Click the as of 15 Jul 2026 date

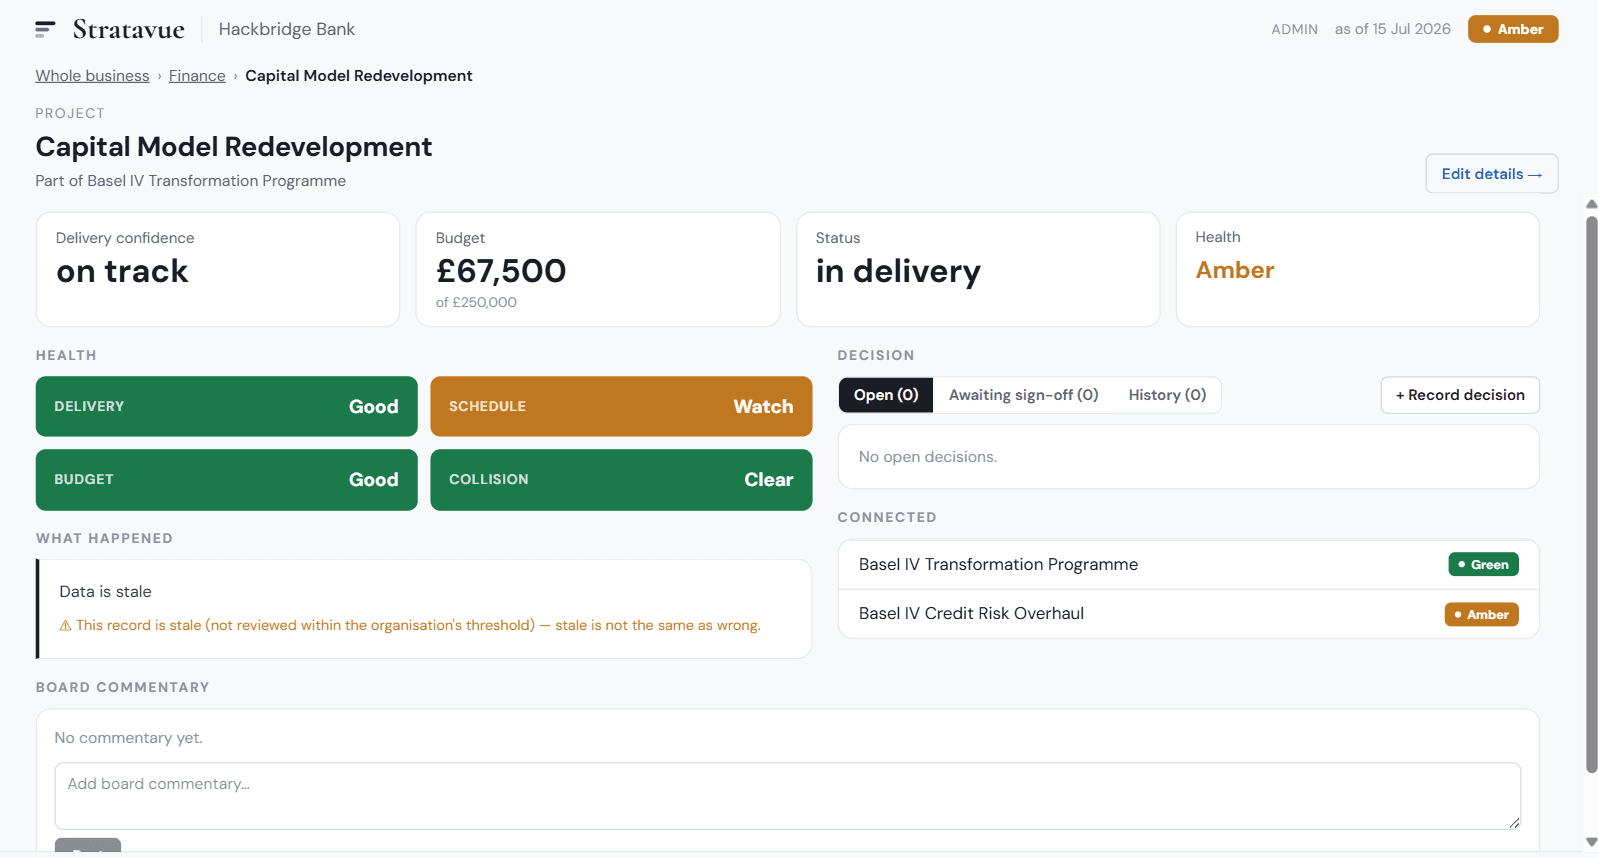pos(1392,29)
